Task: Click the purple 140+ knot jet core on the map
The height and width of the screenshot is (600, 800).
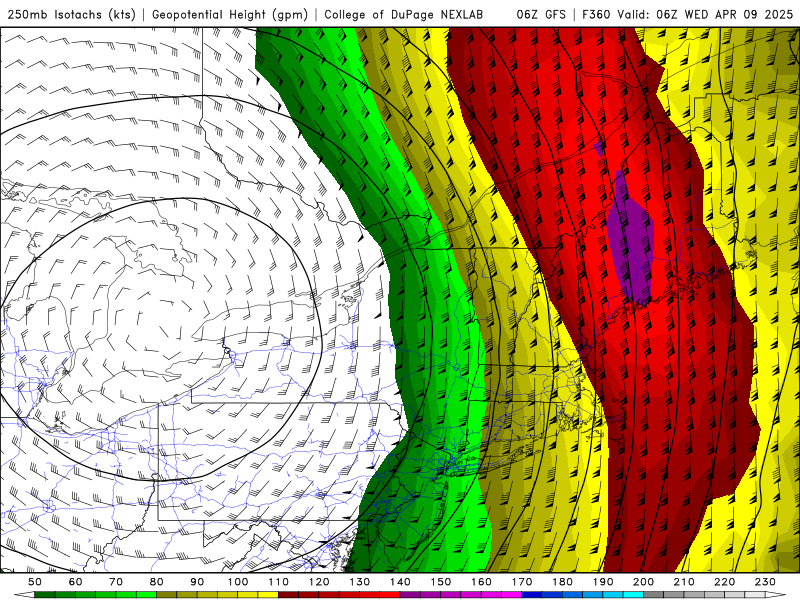Action: point(631,240)
